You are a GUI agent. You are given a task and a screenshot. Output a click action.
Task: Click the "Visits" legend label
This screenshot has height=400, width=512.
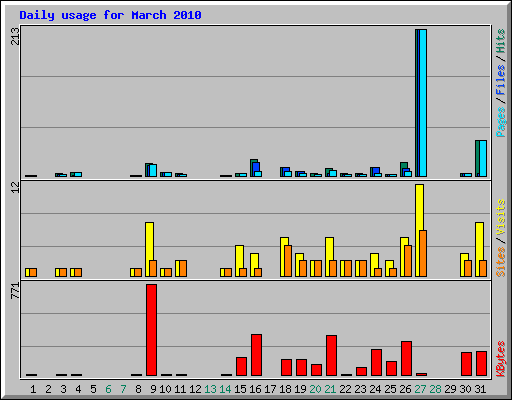500,218
